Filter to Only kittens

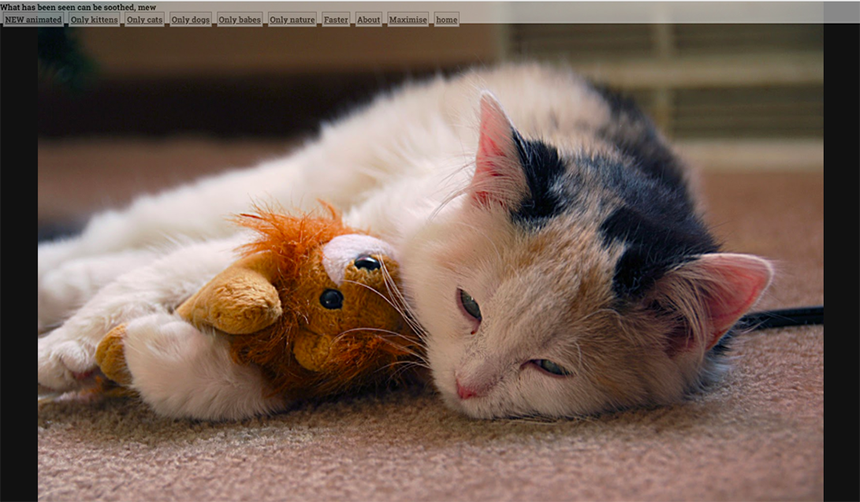click(94, 19)
